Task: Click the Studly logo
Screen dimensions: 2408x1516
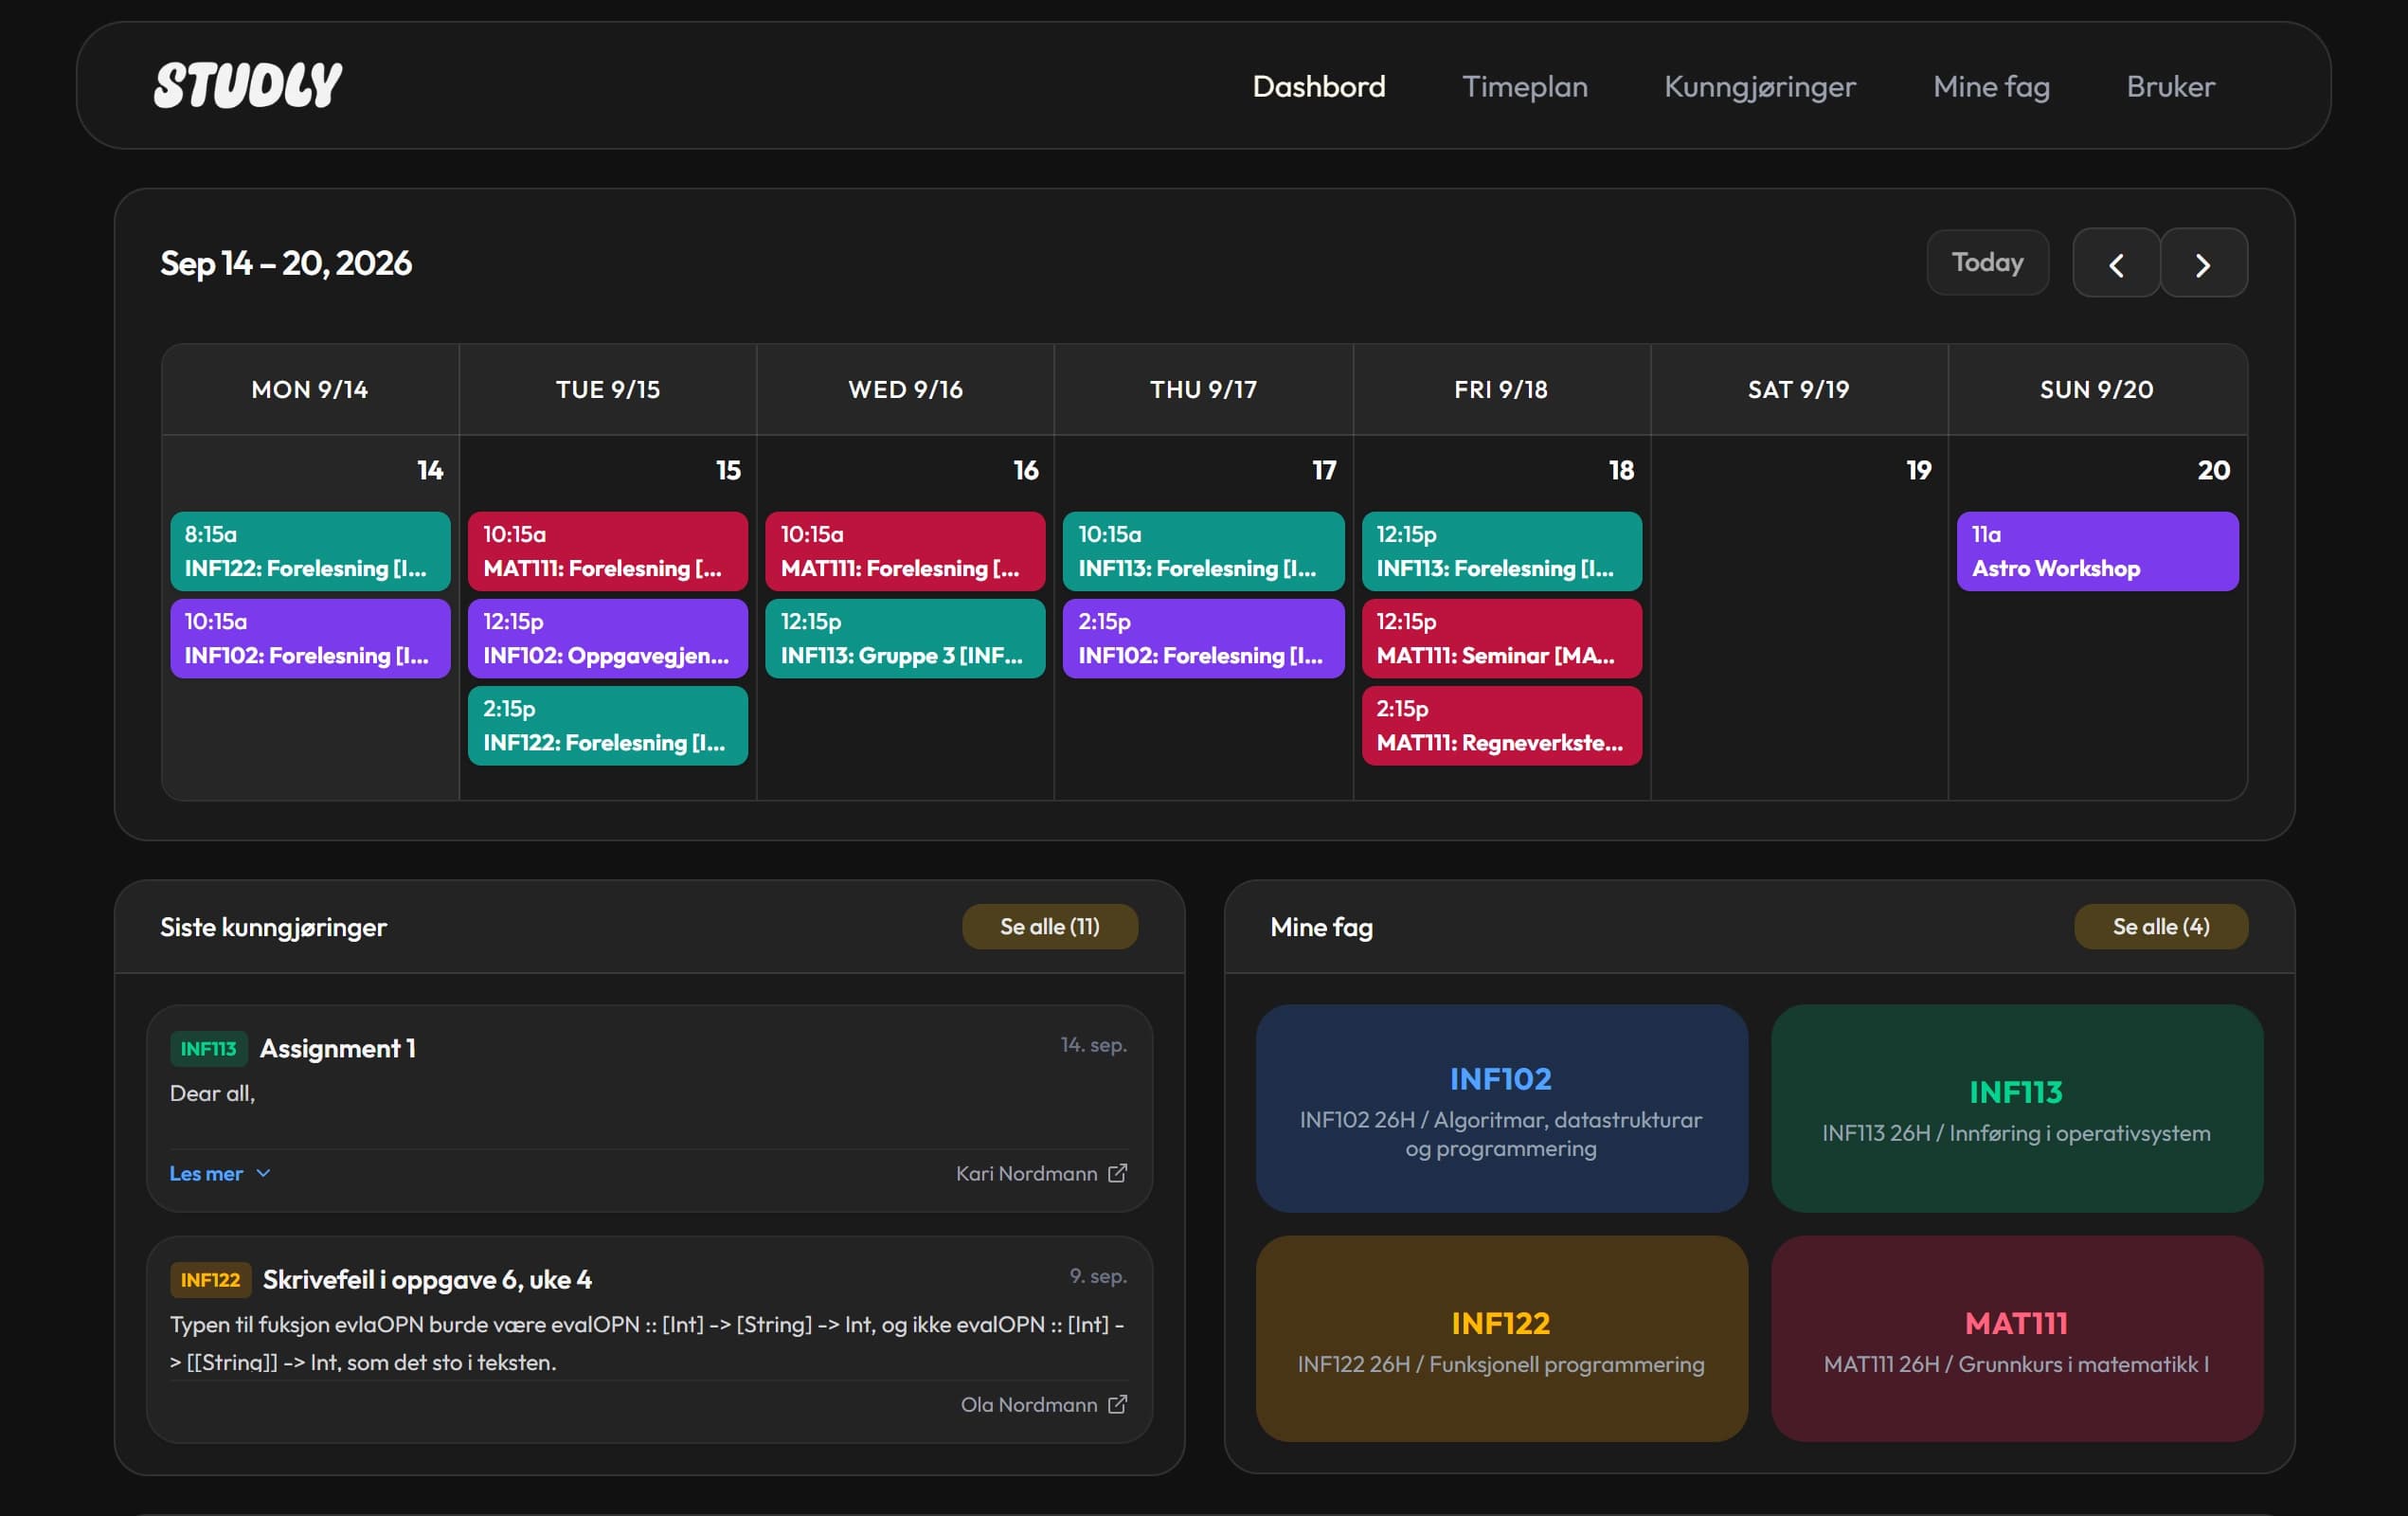Action: click(x=248, y=85)
